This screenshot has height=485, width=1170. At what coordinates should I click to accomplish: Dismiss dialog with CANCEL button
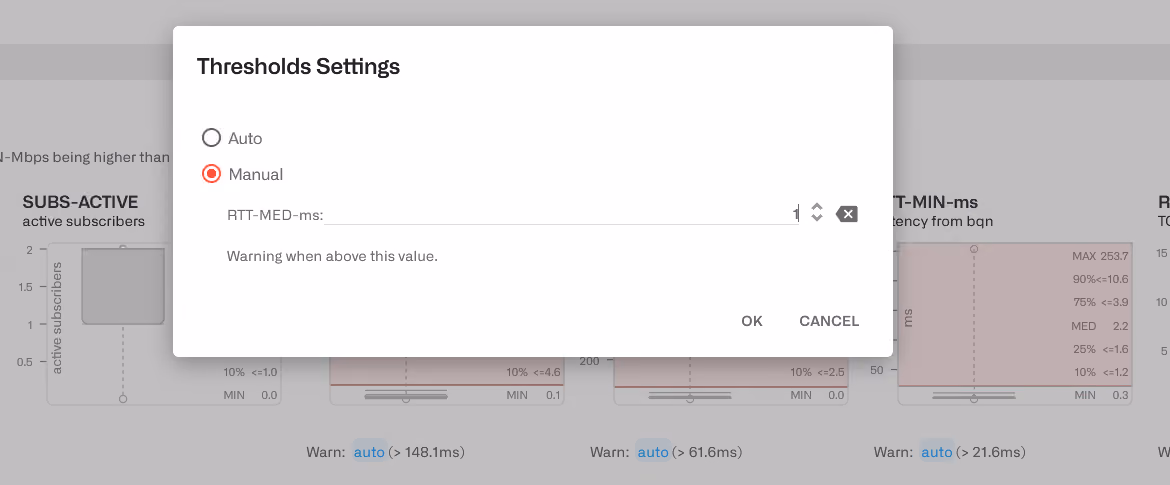point(829,321)
